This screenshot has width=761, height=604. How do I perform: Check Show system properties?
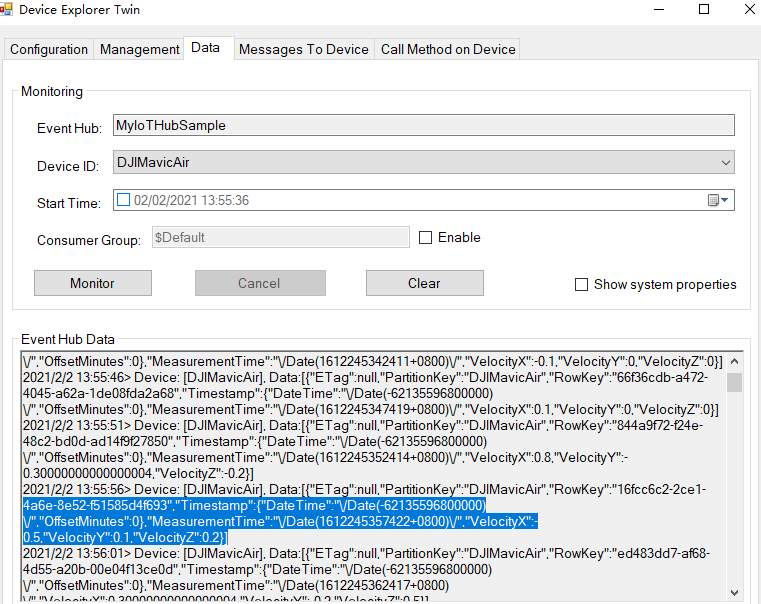(x=581, y=284)
